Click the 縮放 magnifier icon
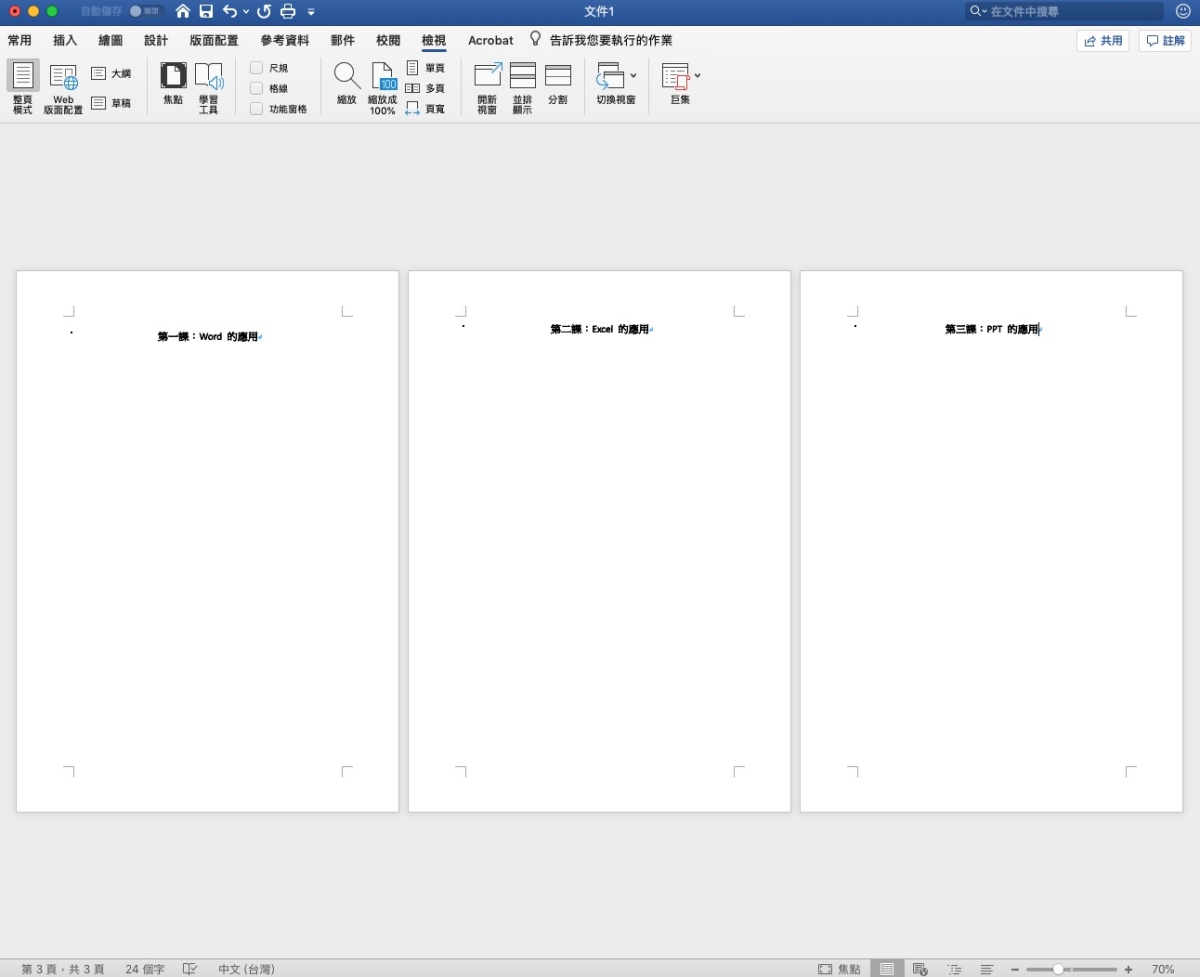This screenshot has height=977, width=1200. coord(347,77)
